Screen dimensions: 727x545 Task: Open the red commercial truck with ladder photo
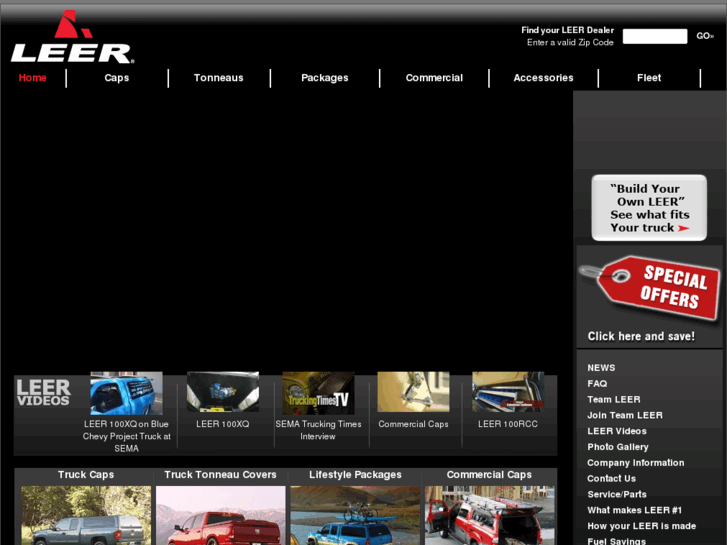click(490, 515)
